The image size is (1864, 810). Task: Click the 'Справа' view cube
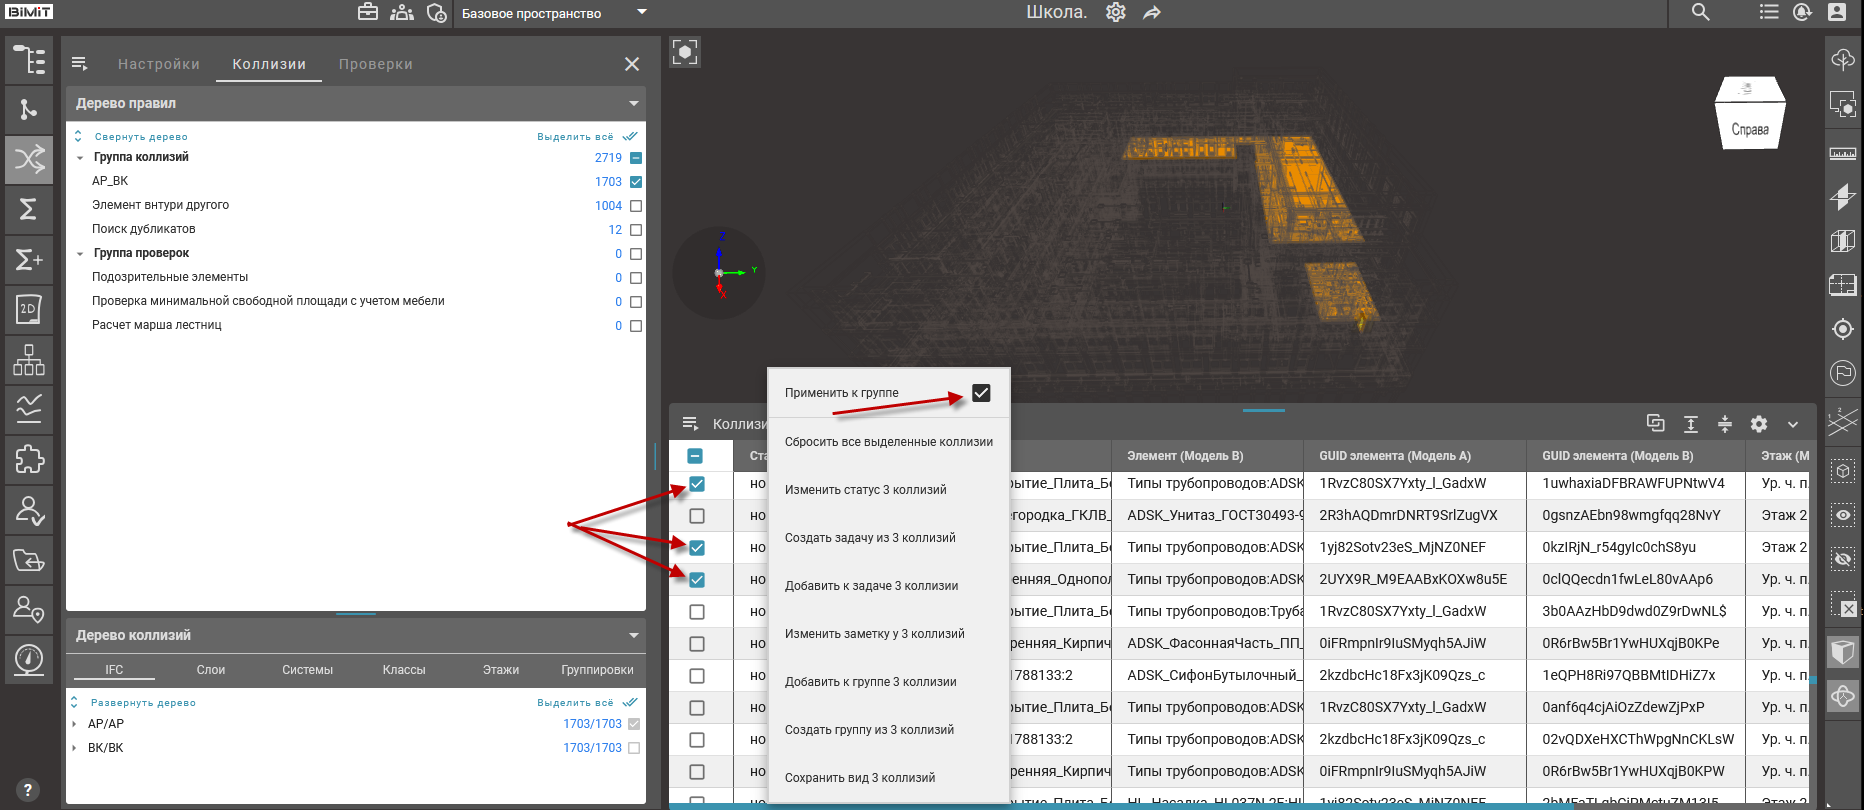[1749, 127]
